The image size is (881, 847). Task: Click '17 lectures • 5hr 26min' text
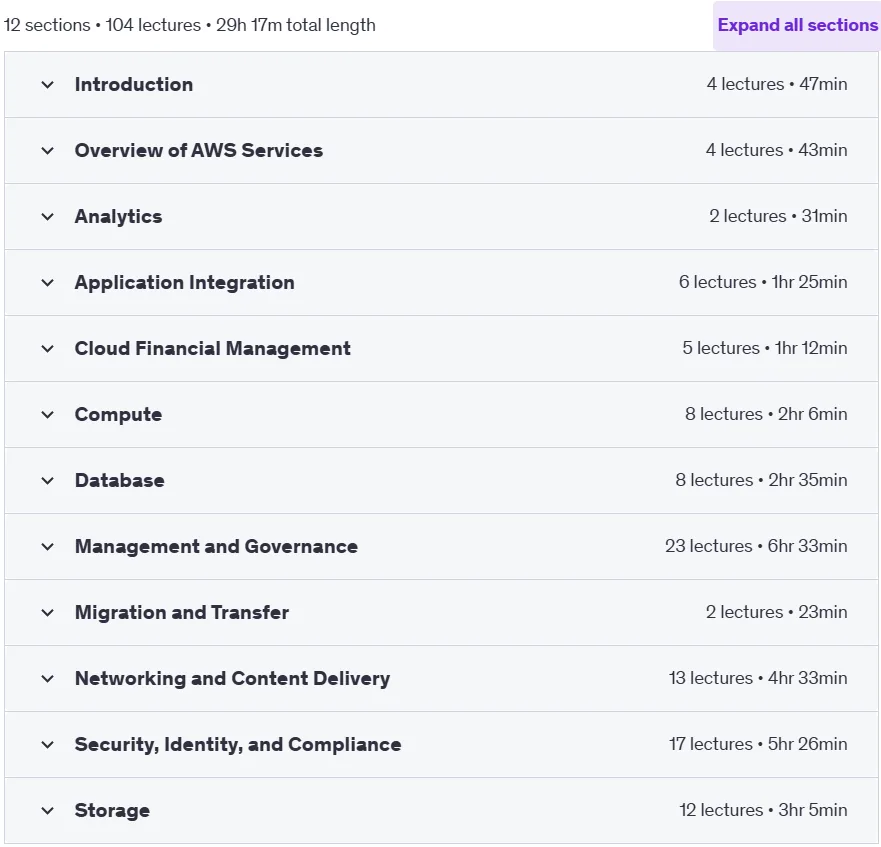coord(758,744)
